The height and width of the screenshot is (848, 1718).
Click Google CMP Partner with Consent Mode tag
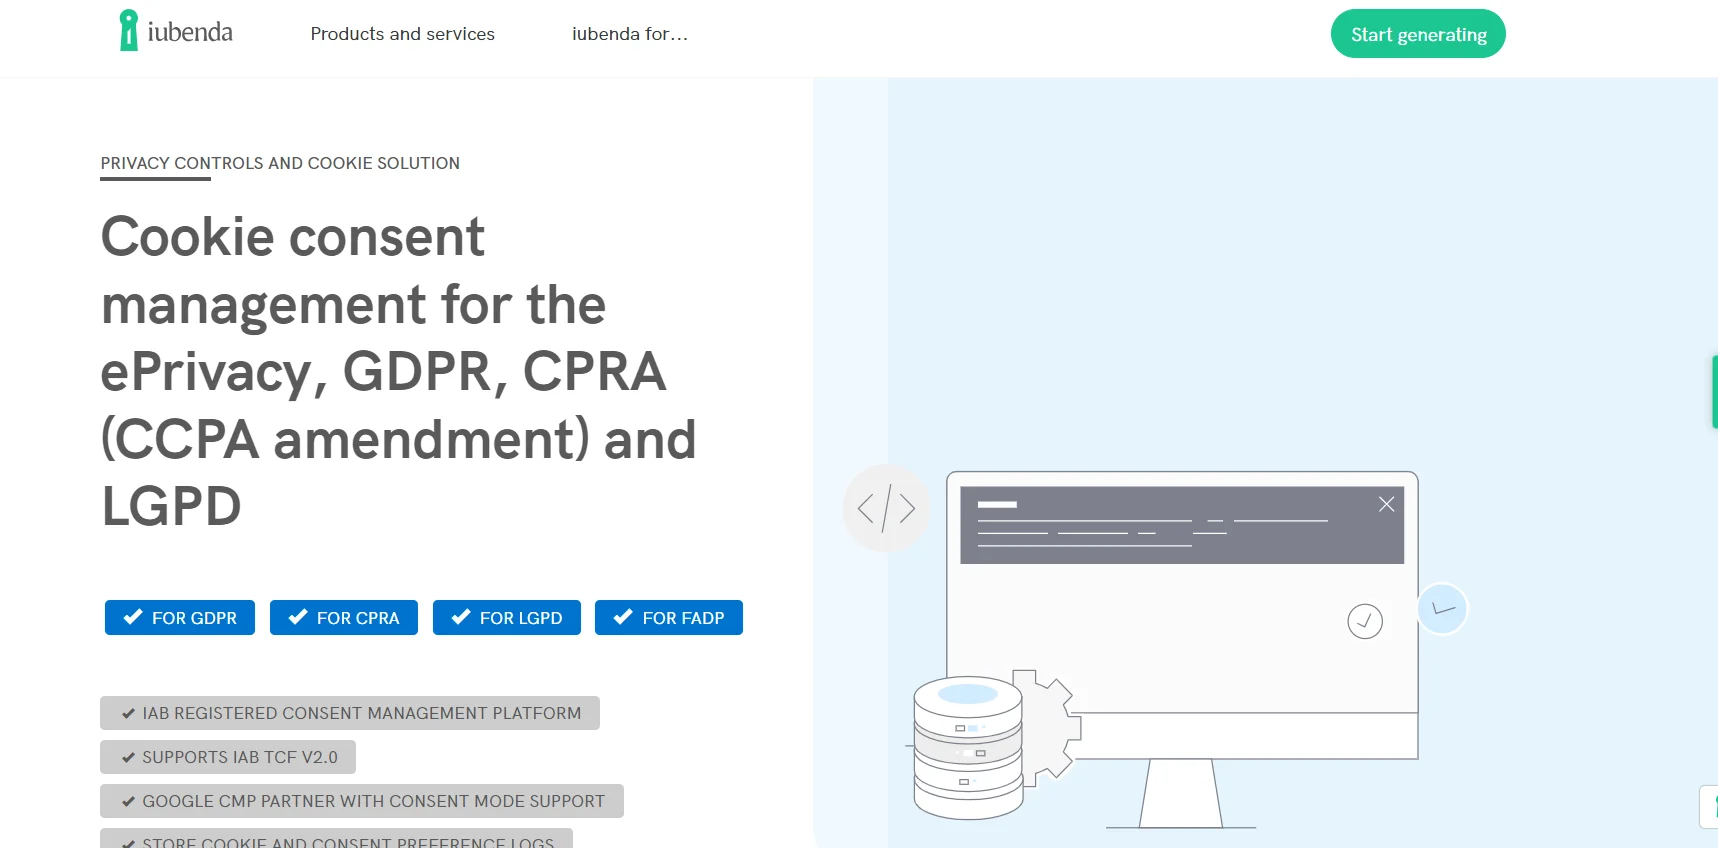click(362, 801)
